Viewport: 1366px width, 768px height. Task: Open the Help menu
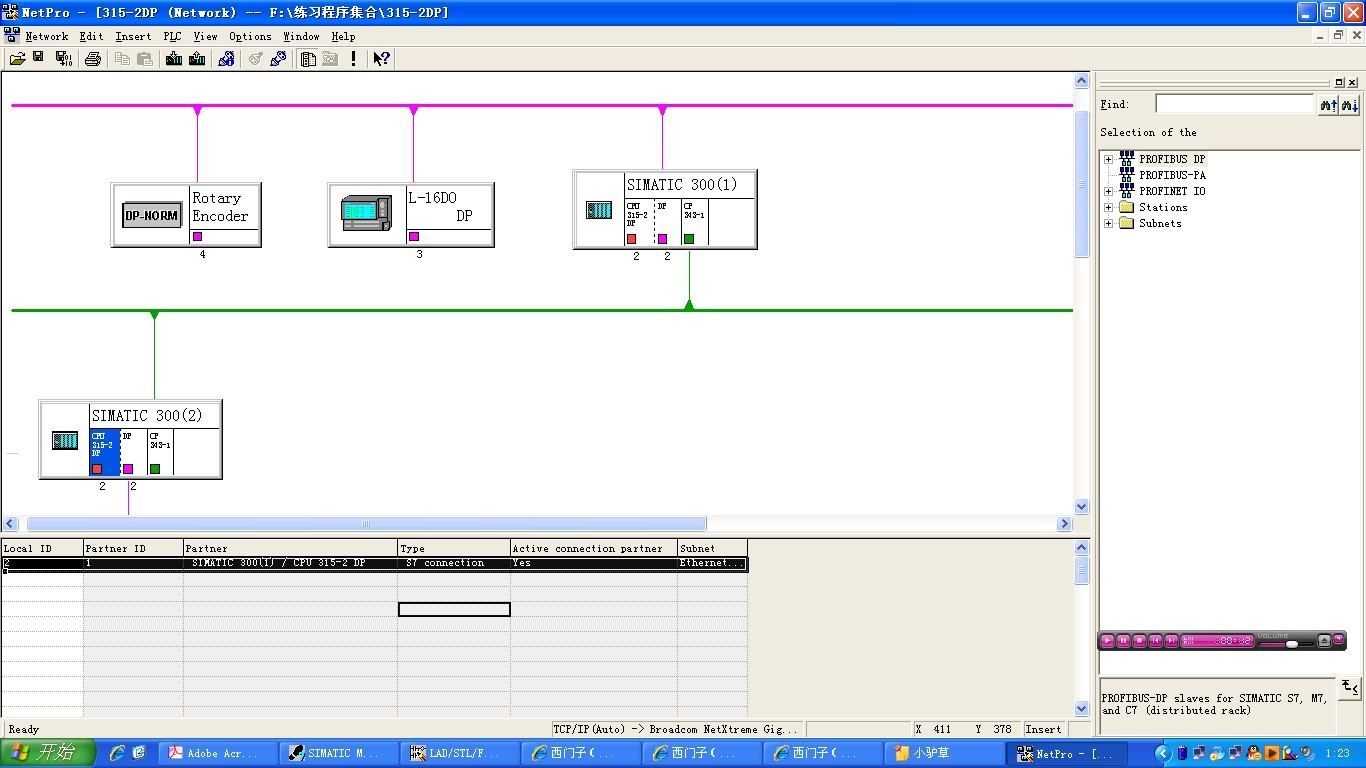343,36
